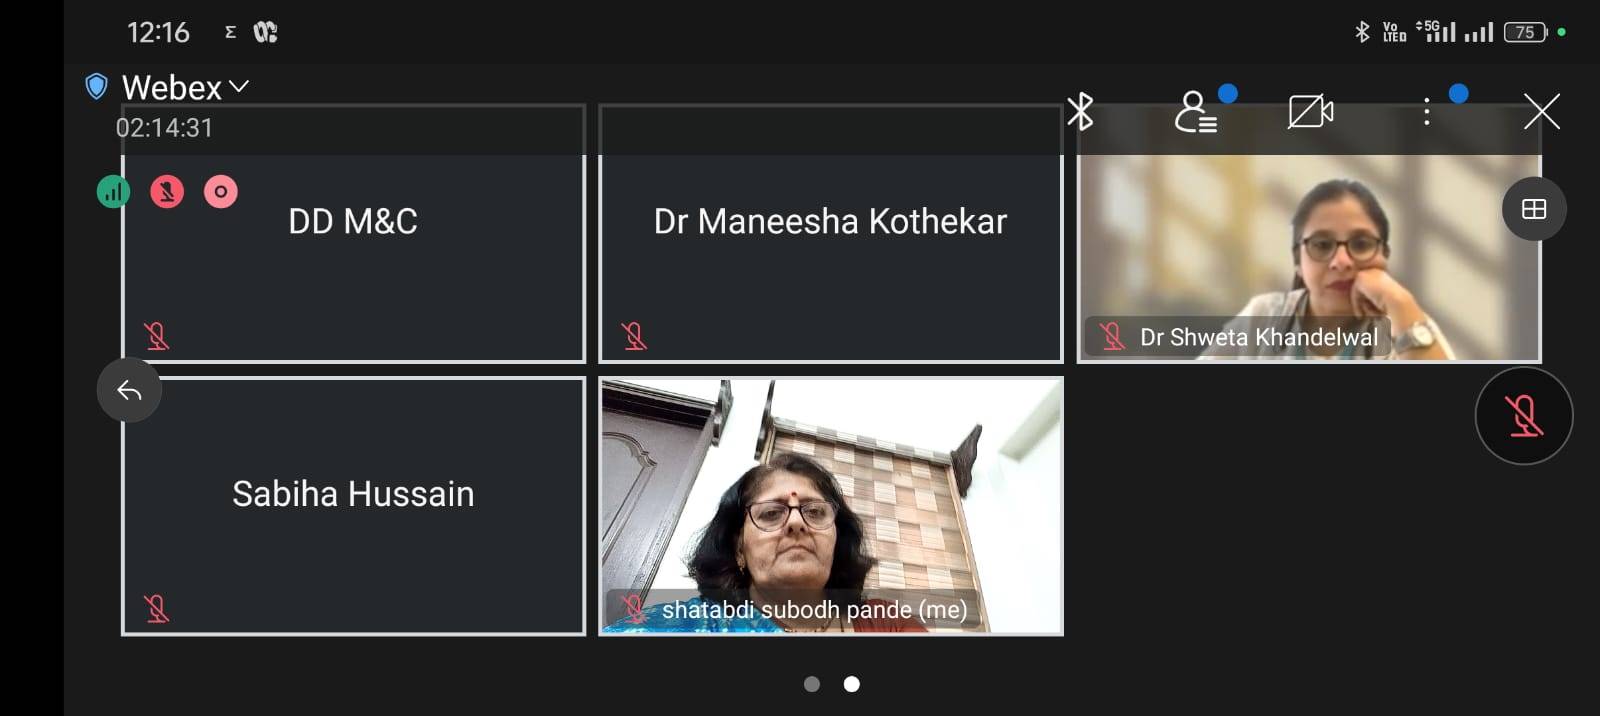Turn on your camera video
Viewport: 1600px width, 716px height.
[1311, 111]
